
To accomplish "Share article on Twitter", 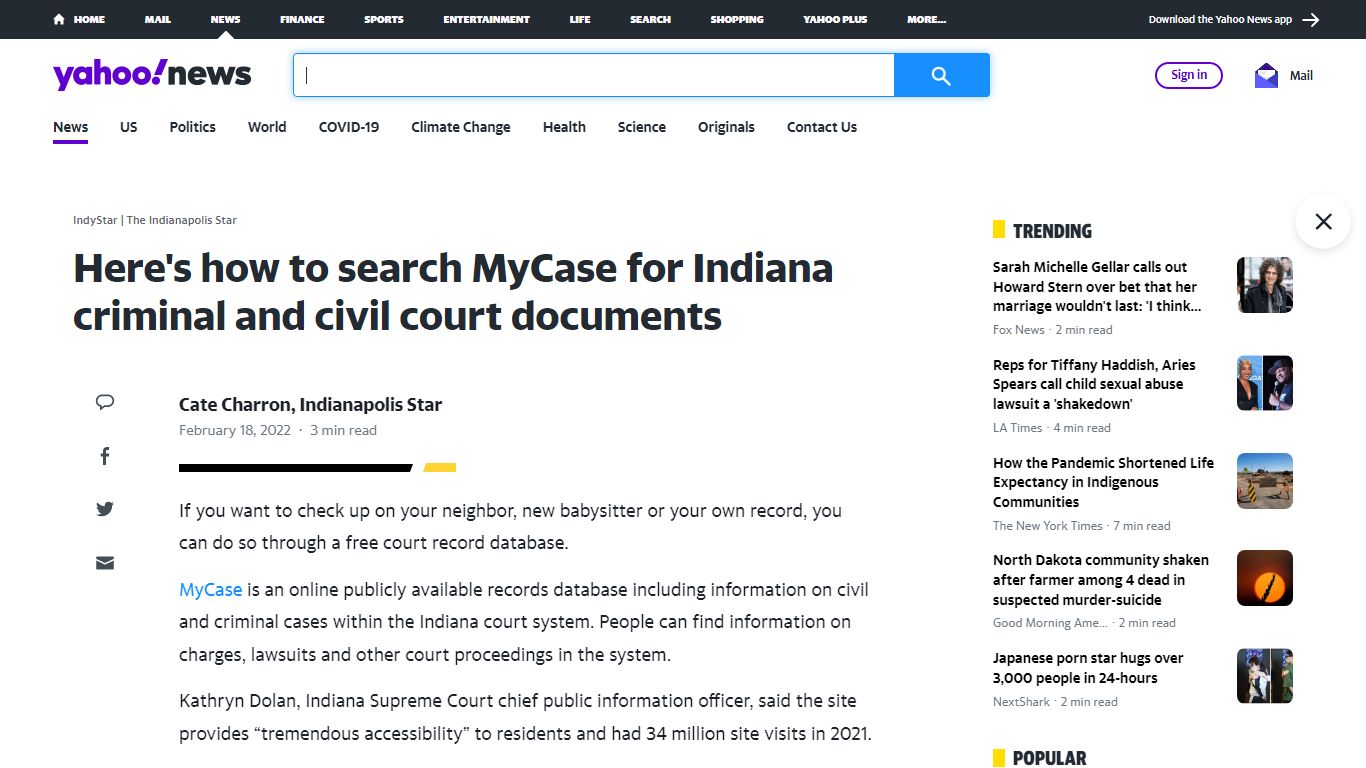I will tap(105, 509).
